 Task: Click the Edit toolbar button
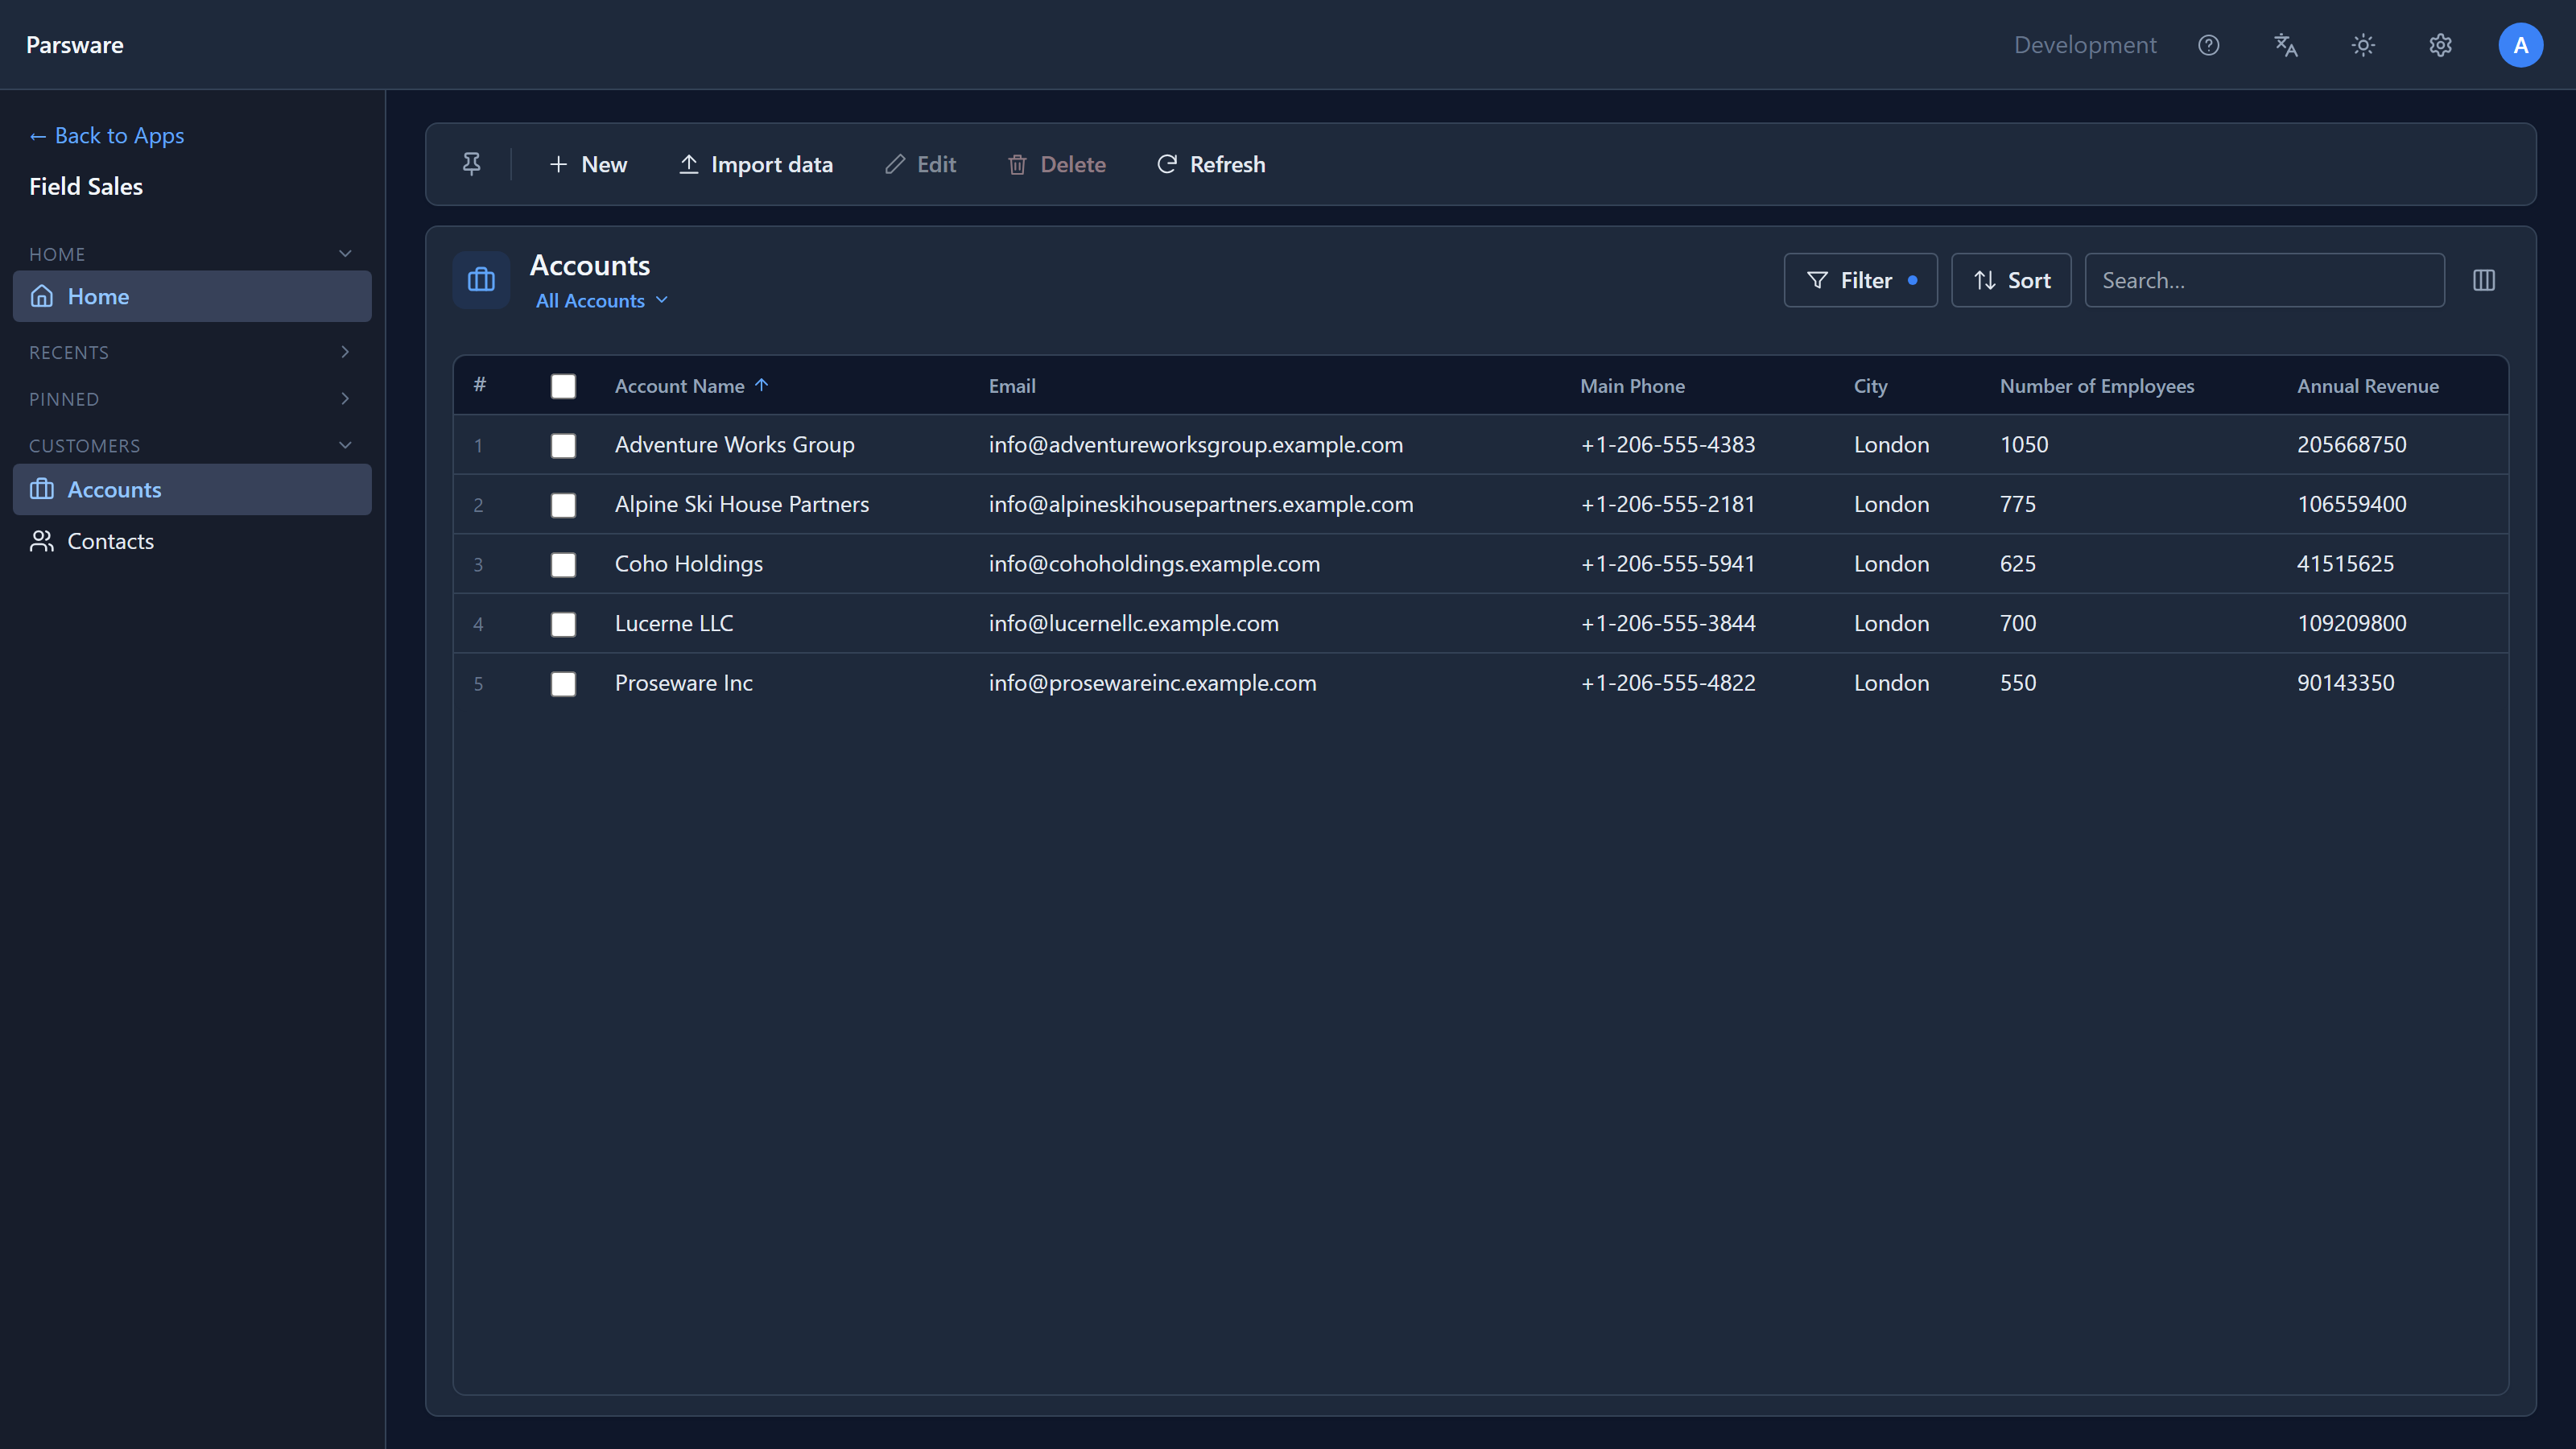(921, 164)
